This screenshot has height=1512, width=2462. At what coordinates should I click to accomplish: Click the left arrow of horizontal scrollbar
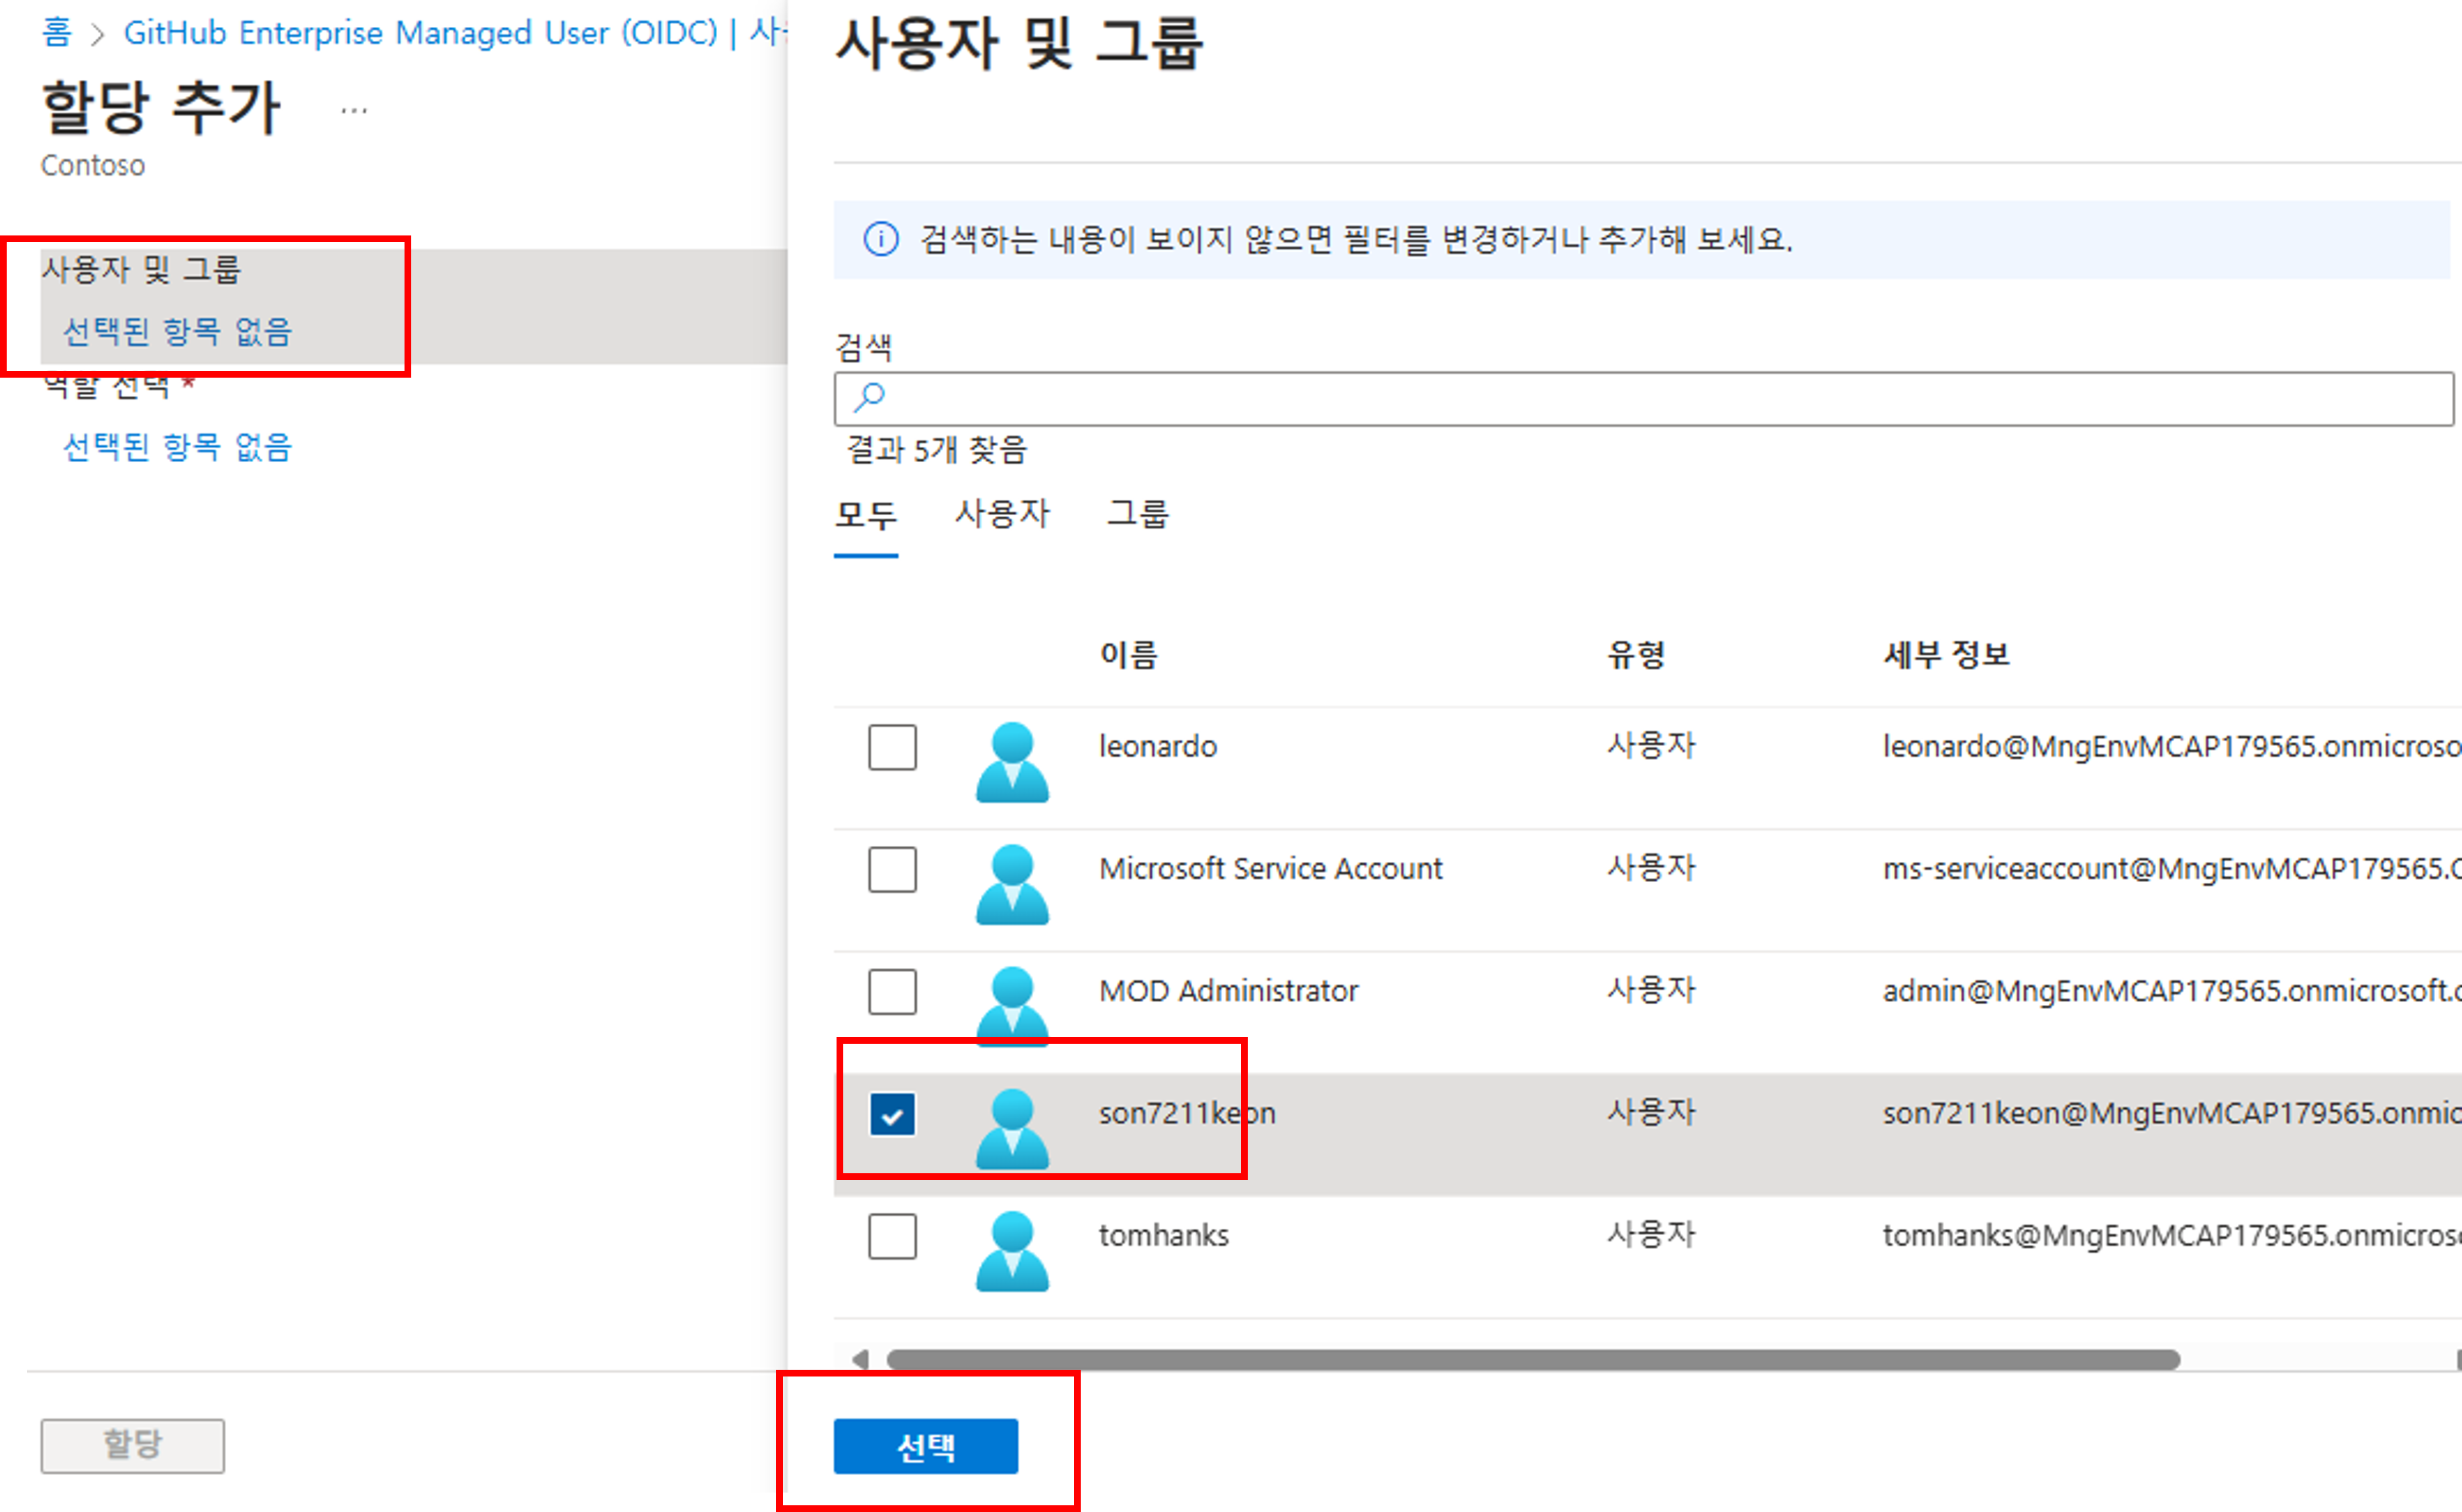(x=860, y=1359)
